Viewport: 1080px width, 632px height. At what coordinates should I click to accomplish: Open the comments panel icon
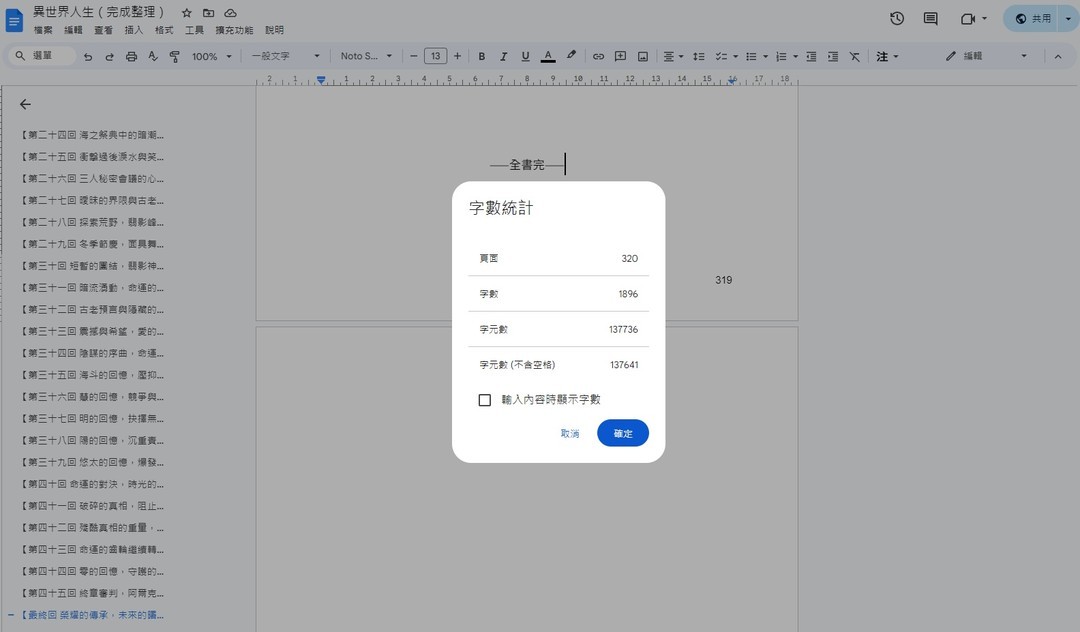point(931,19)
